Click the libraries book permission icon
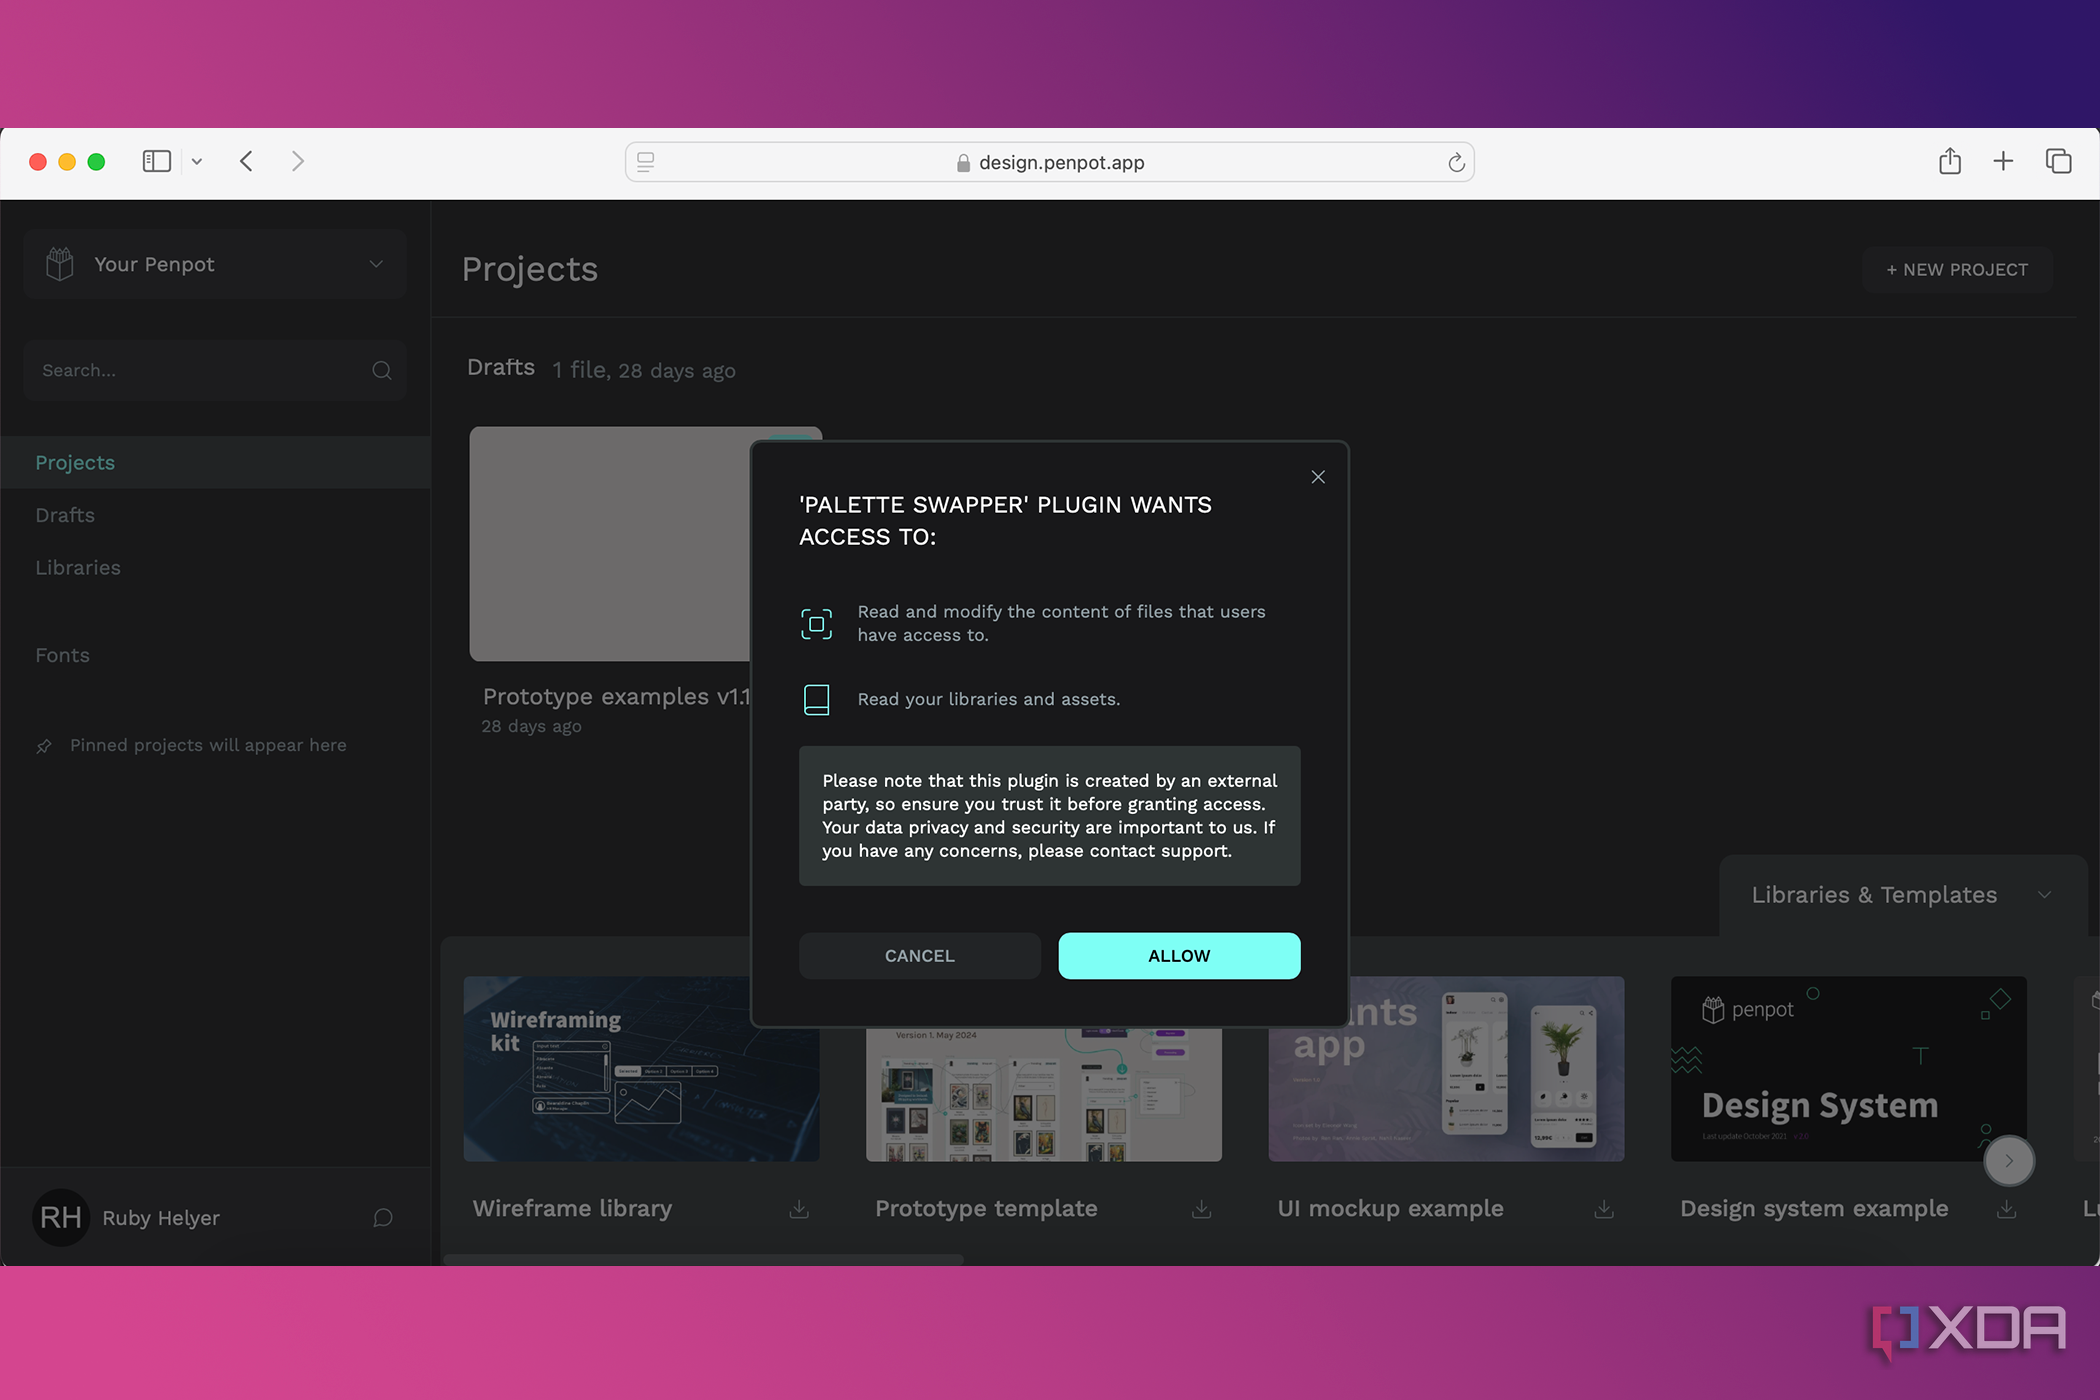Viewport: 2100px width, 1400px height. tap(816, 699)
